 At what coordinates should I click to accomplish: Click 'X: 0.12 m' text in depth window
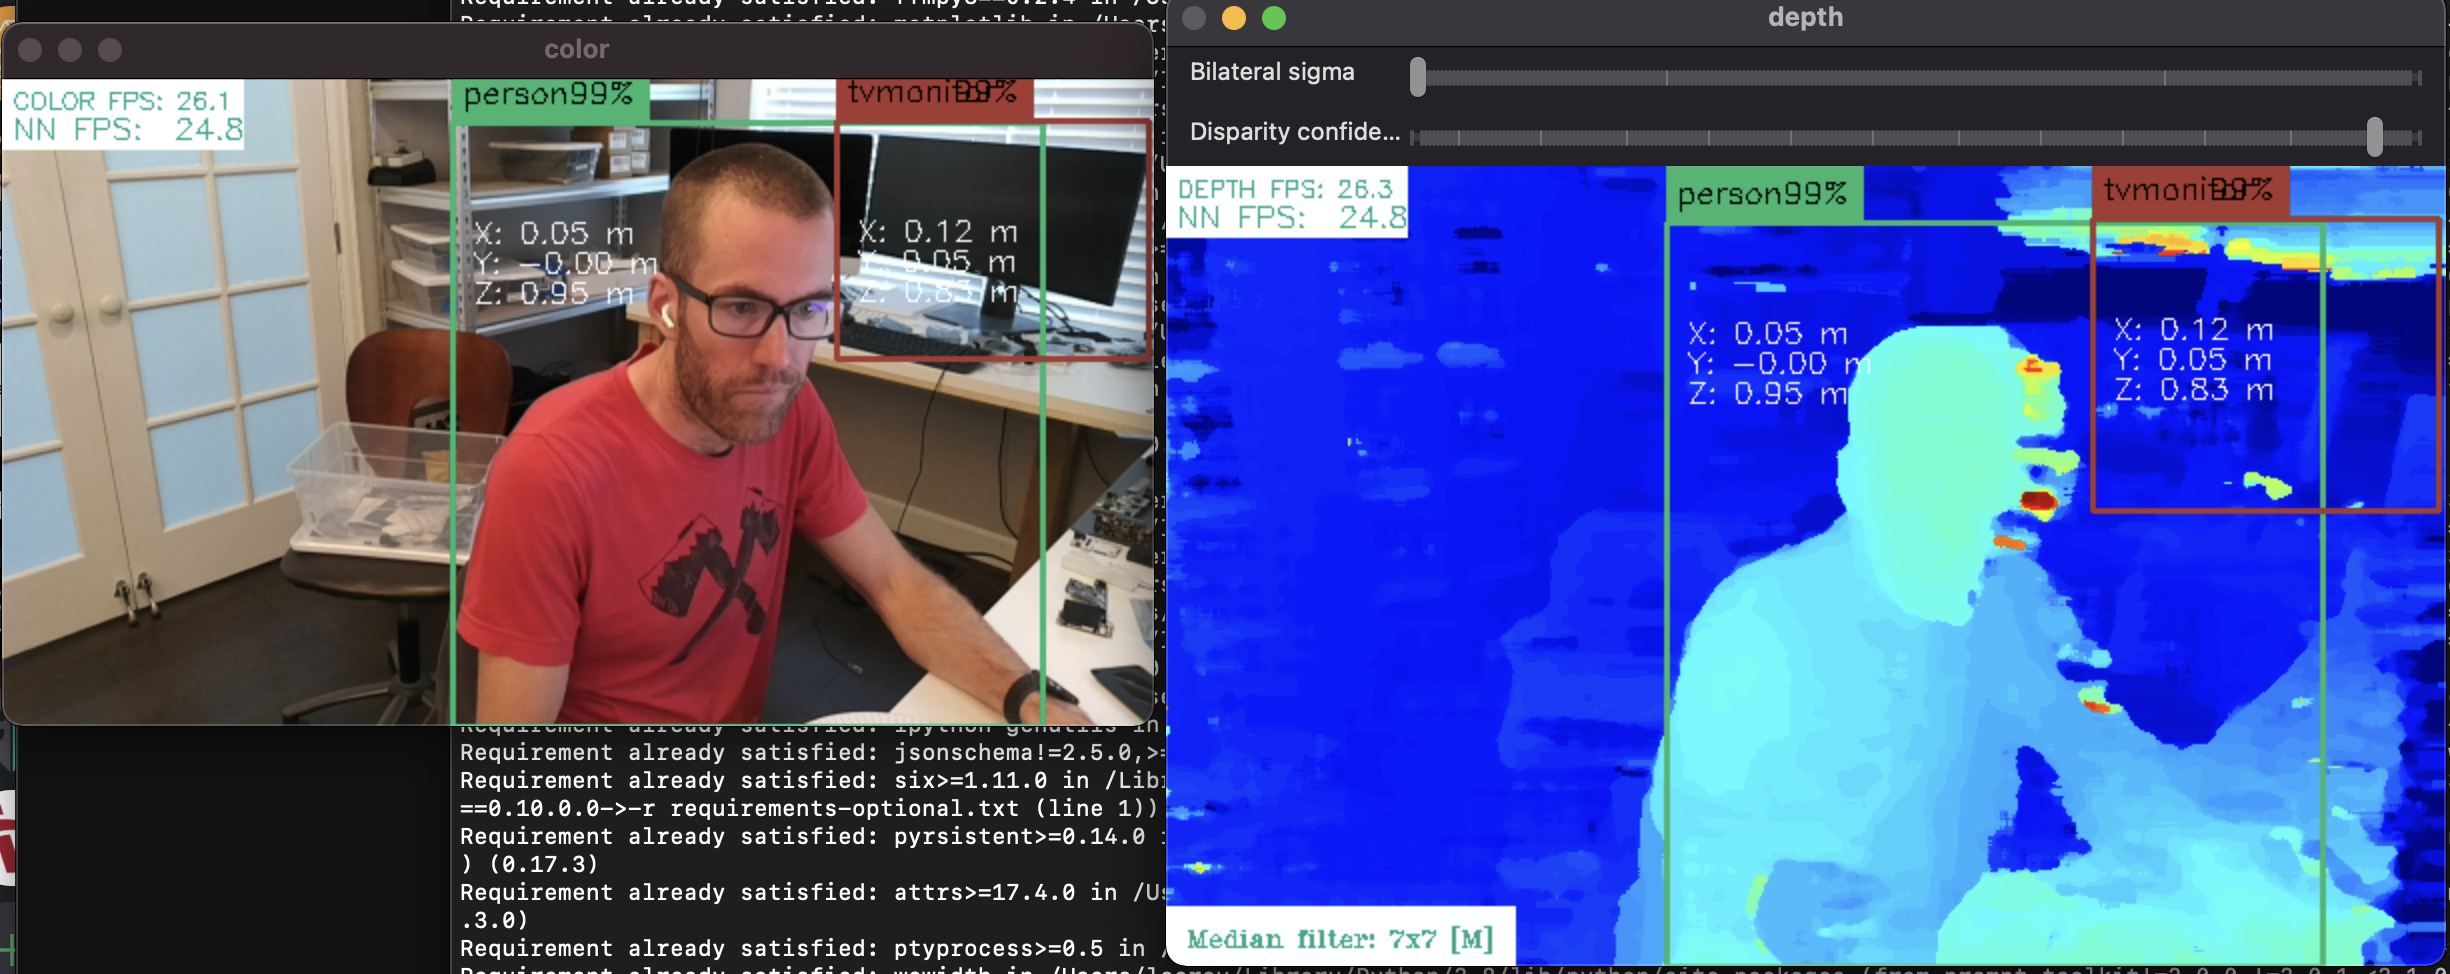(2193, 330)
